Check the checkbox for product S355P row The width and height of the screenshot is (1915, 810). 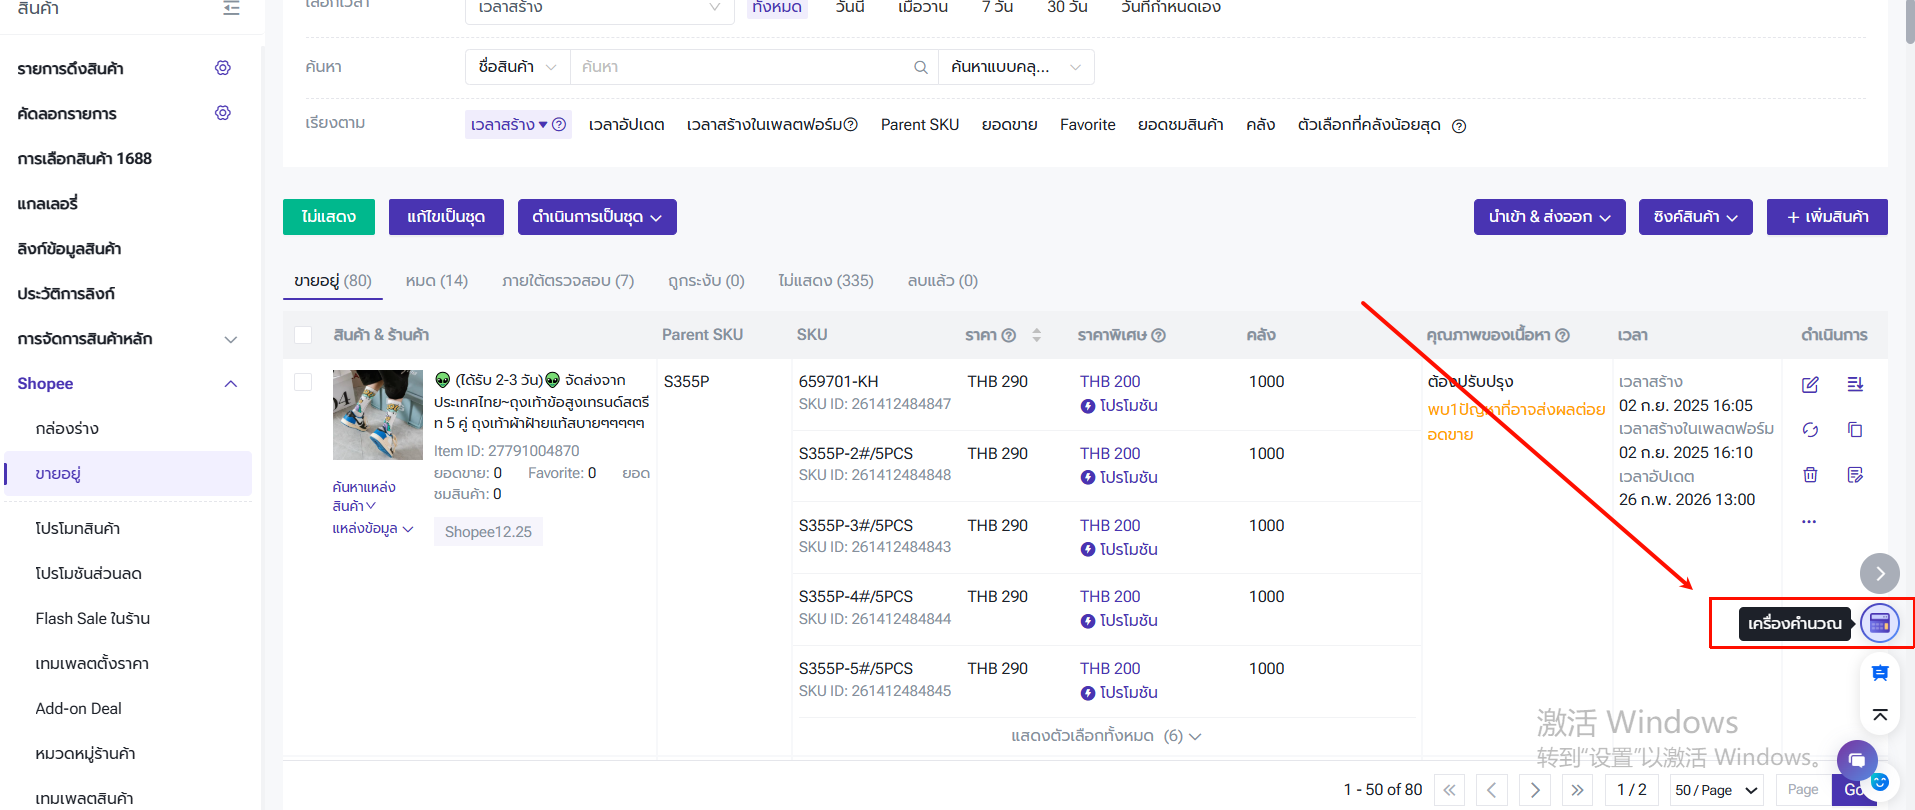tap(303, 382)
